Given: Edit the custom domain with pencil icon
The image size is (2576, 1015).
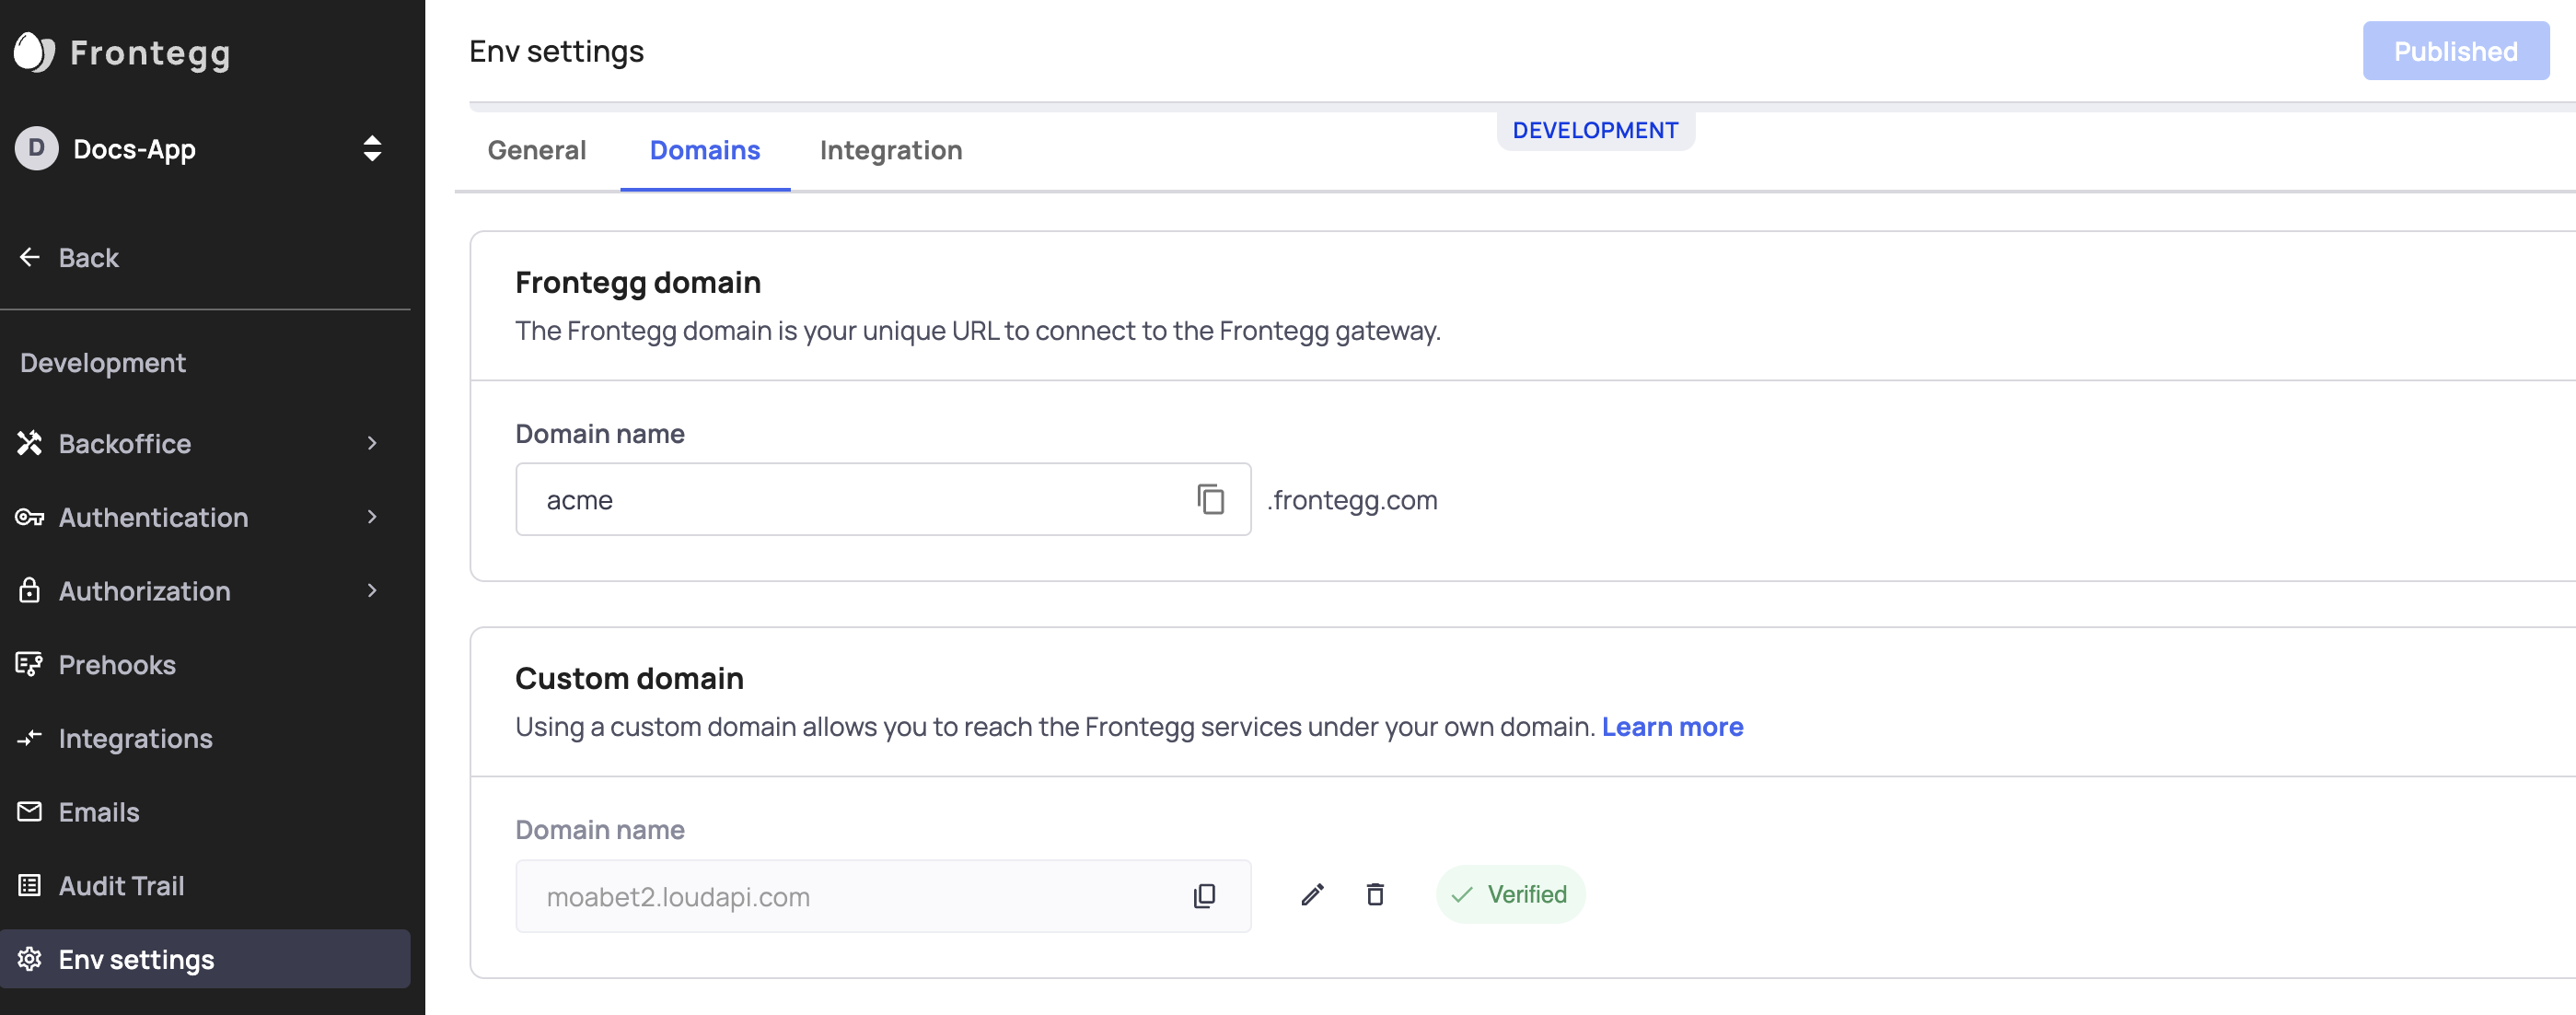Looking at the screenshot, I should click(x=1312, y=895).
